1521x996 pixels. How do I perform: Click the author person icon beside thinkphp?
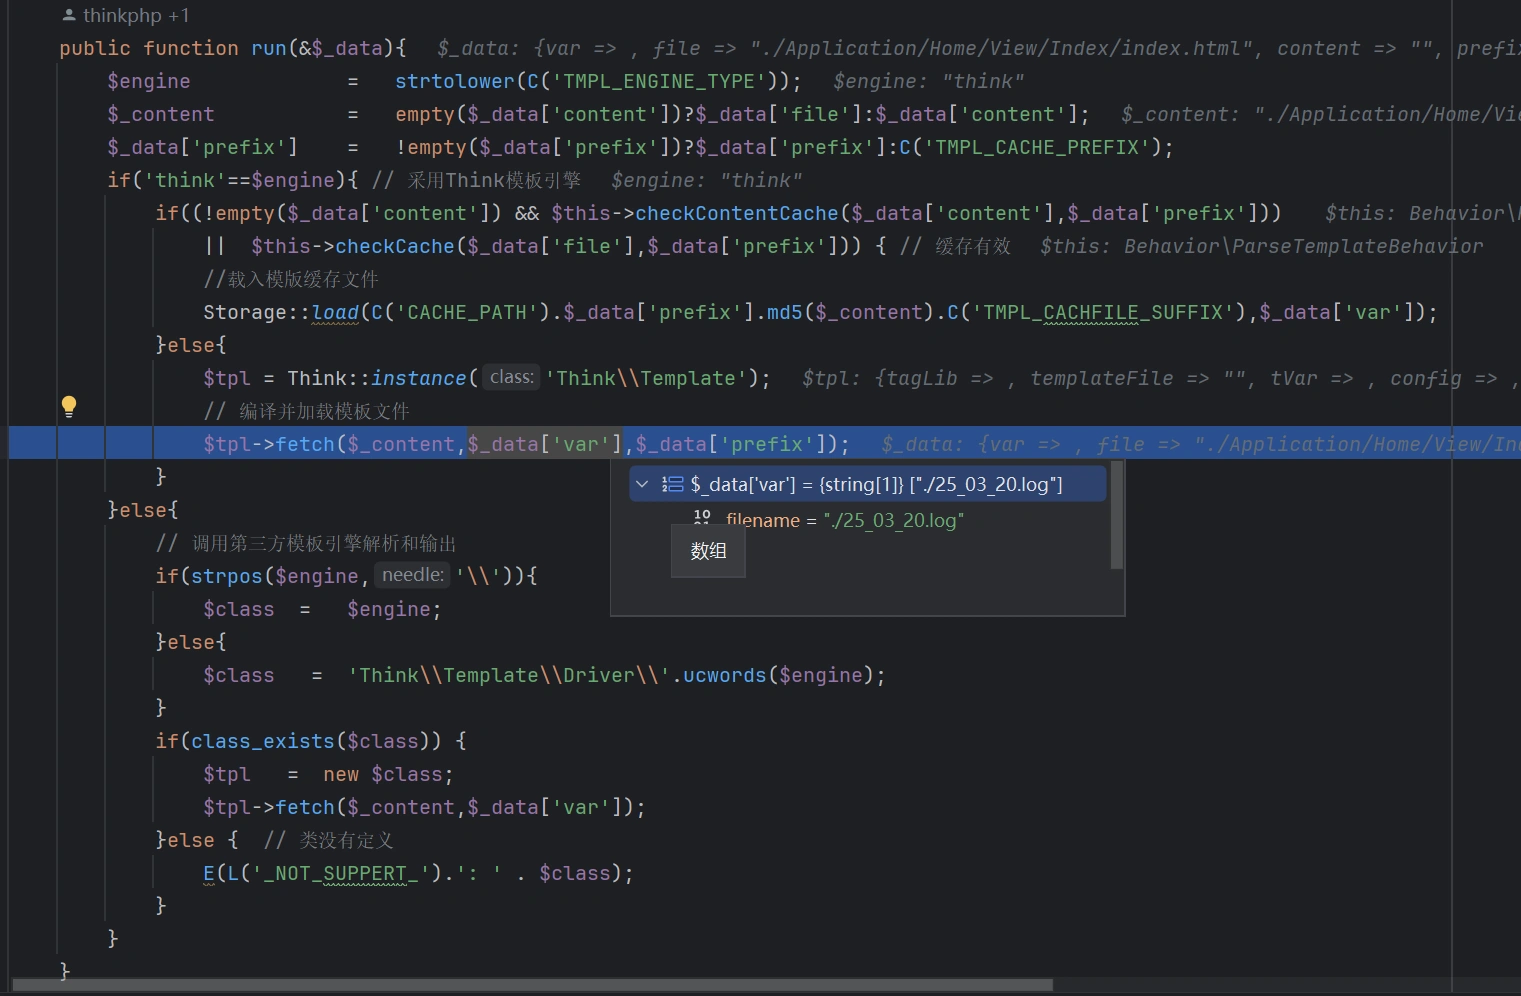click(69, 15)
